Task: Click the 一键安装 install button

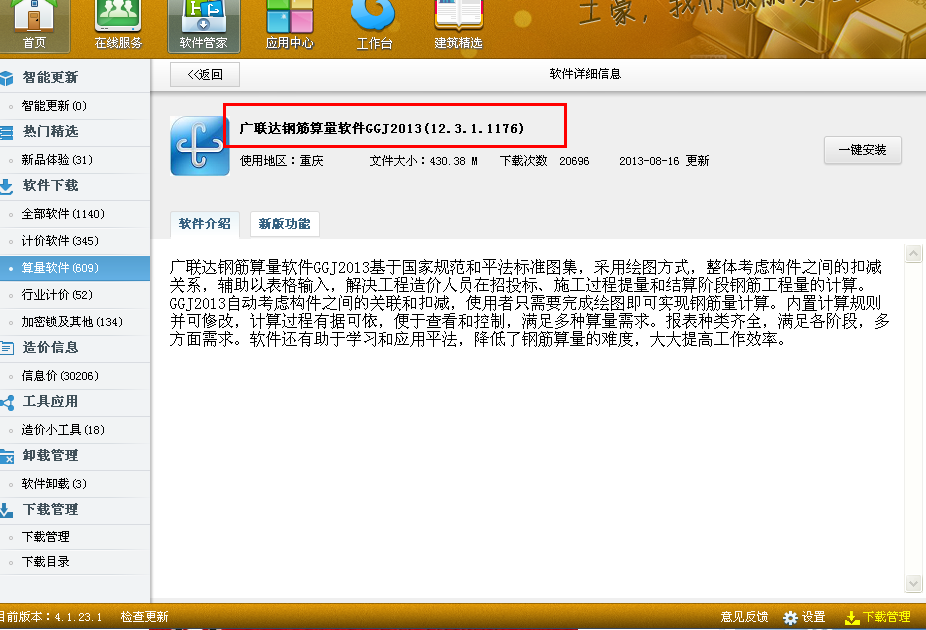Action: click(863, 150)
